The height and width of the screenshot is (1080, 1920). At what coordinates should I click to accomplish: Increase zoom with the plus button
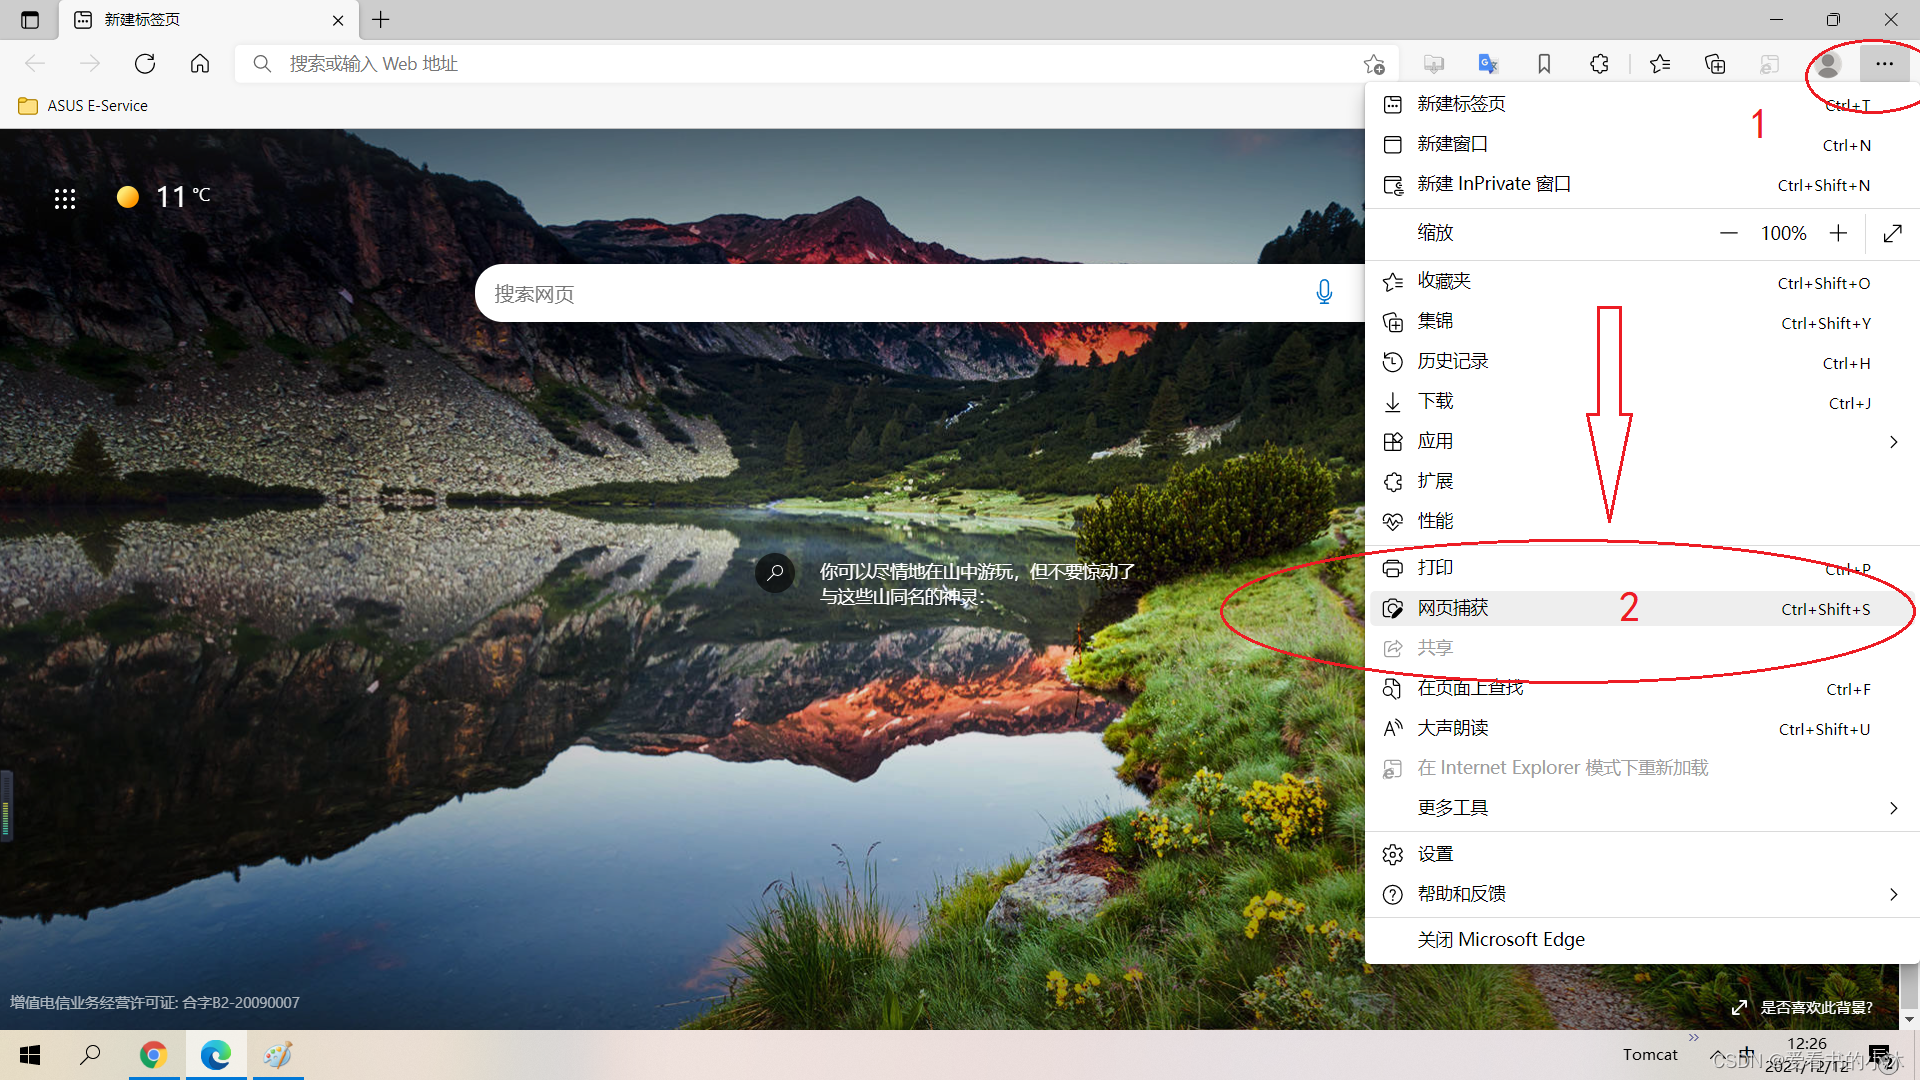[x=1838, y=233]
